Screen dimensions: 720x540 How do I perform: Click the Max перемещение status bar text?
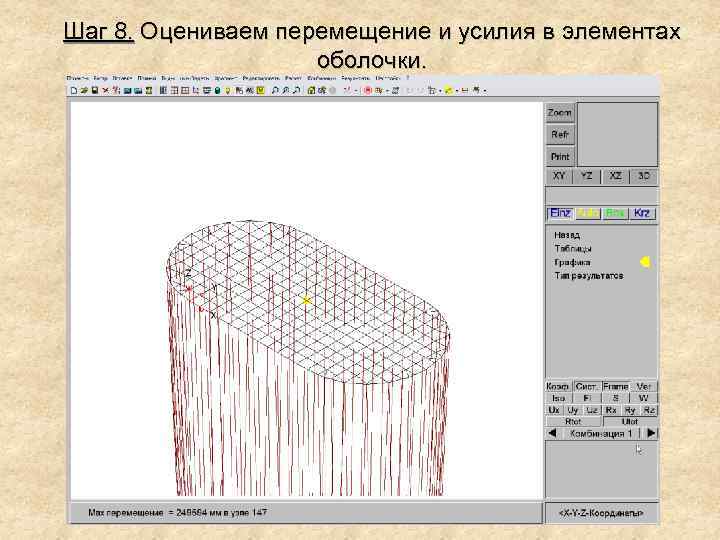point(177,512)
